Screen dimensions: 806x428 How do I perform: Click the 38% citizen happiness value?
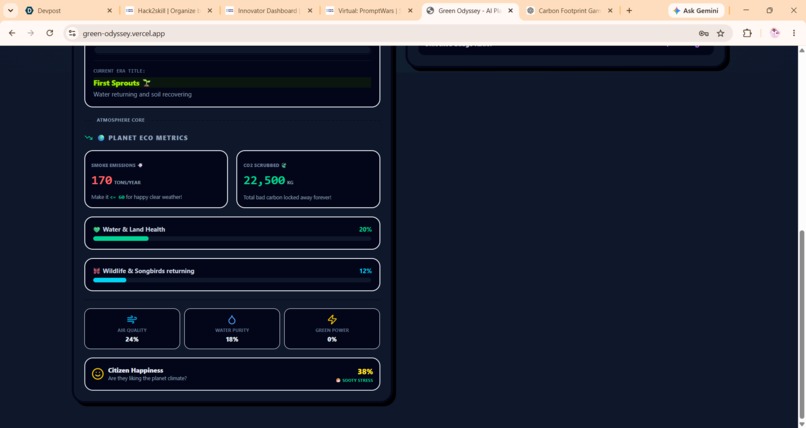tap(365, 371)
